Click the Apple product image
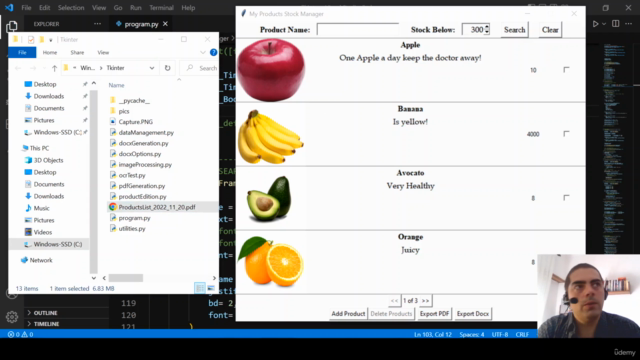 pyautogui.click(x=271, y=70)
